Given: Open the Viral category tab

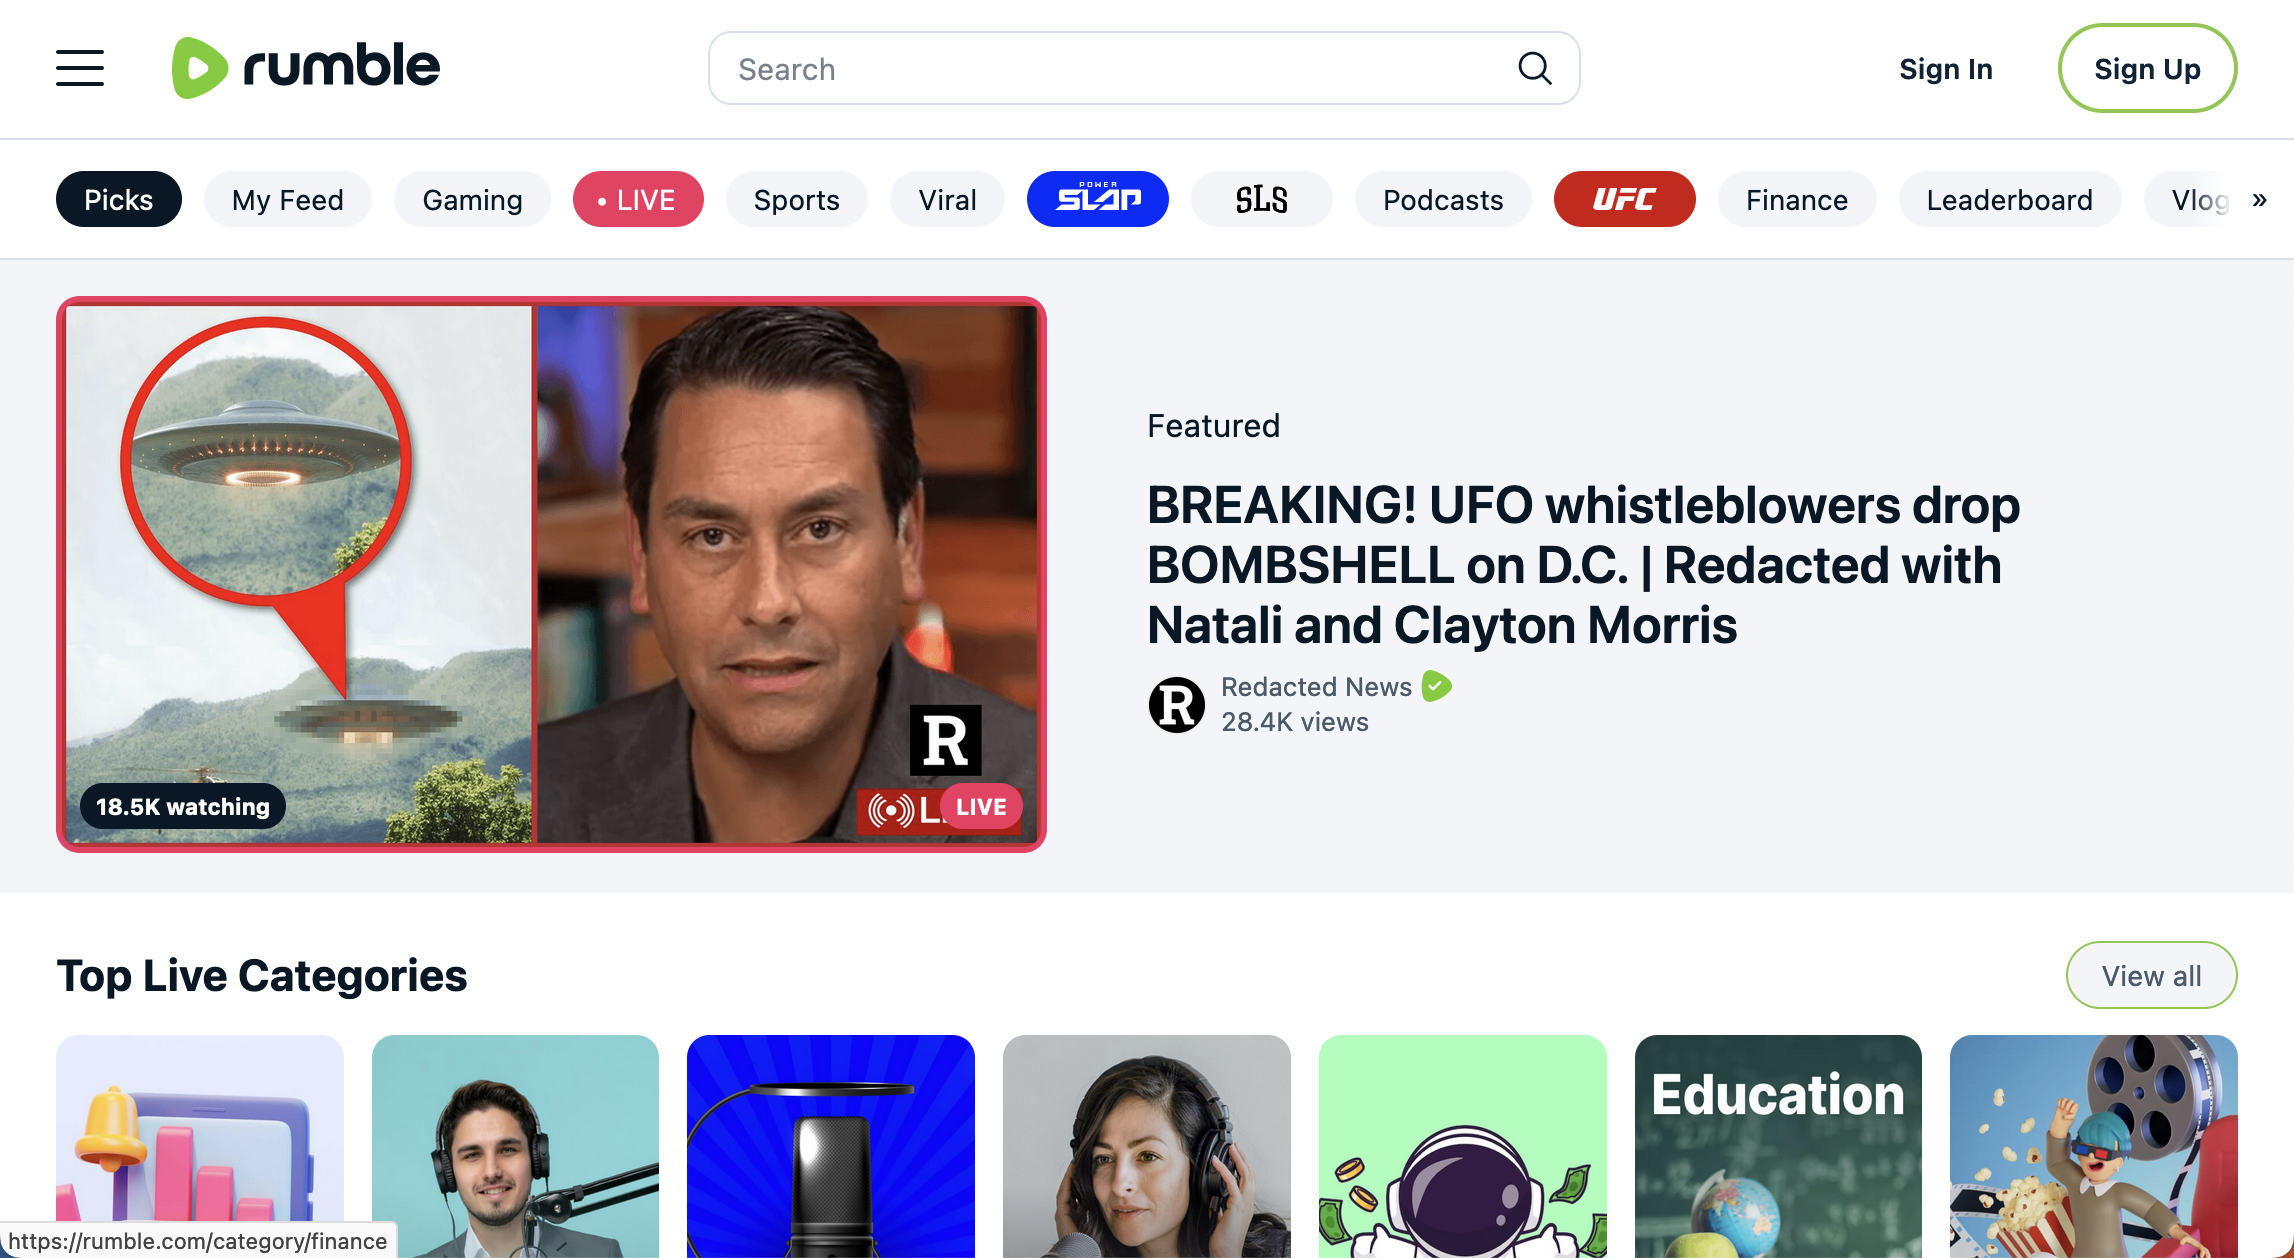Looking at the screenshot, I should [947, 199].
